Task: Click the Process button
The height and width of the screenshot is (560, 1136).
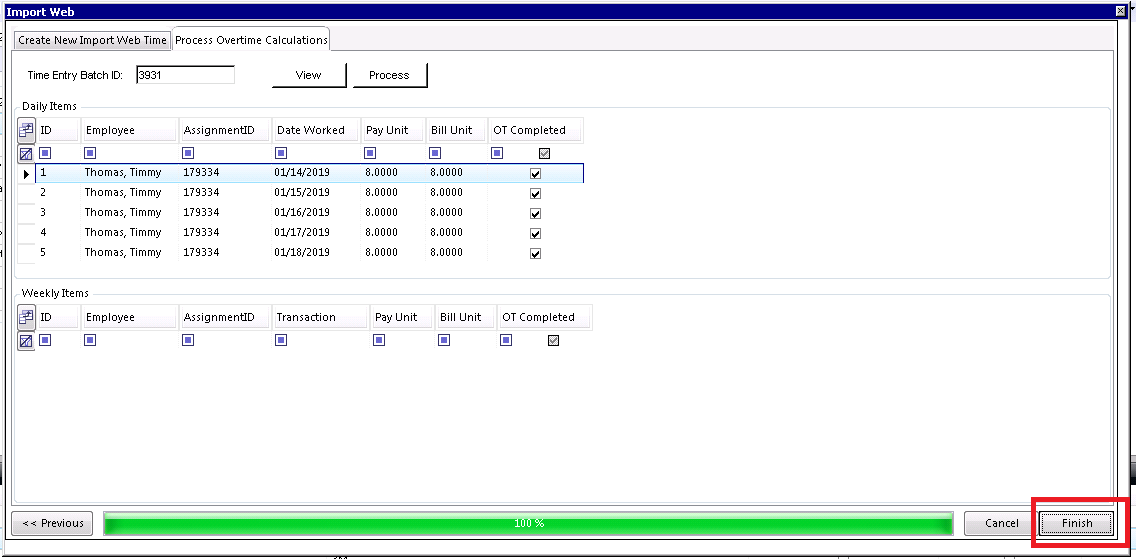Action: [389, 75]
